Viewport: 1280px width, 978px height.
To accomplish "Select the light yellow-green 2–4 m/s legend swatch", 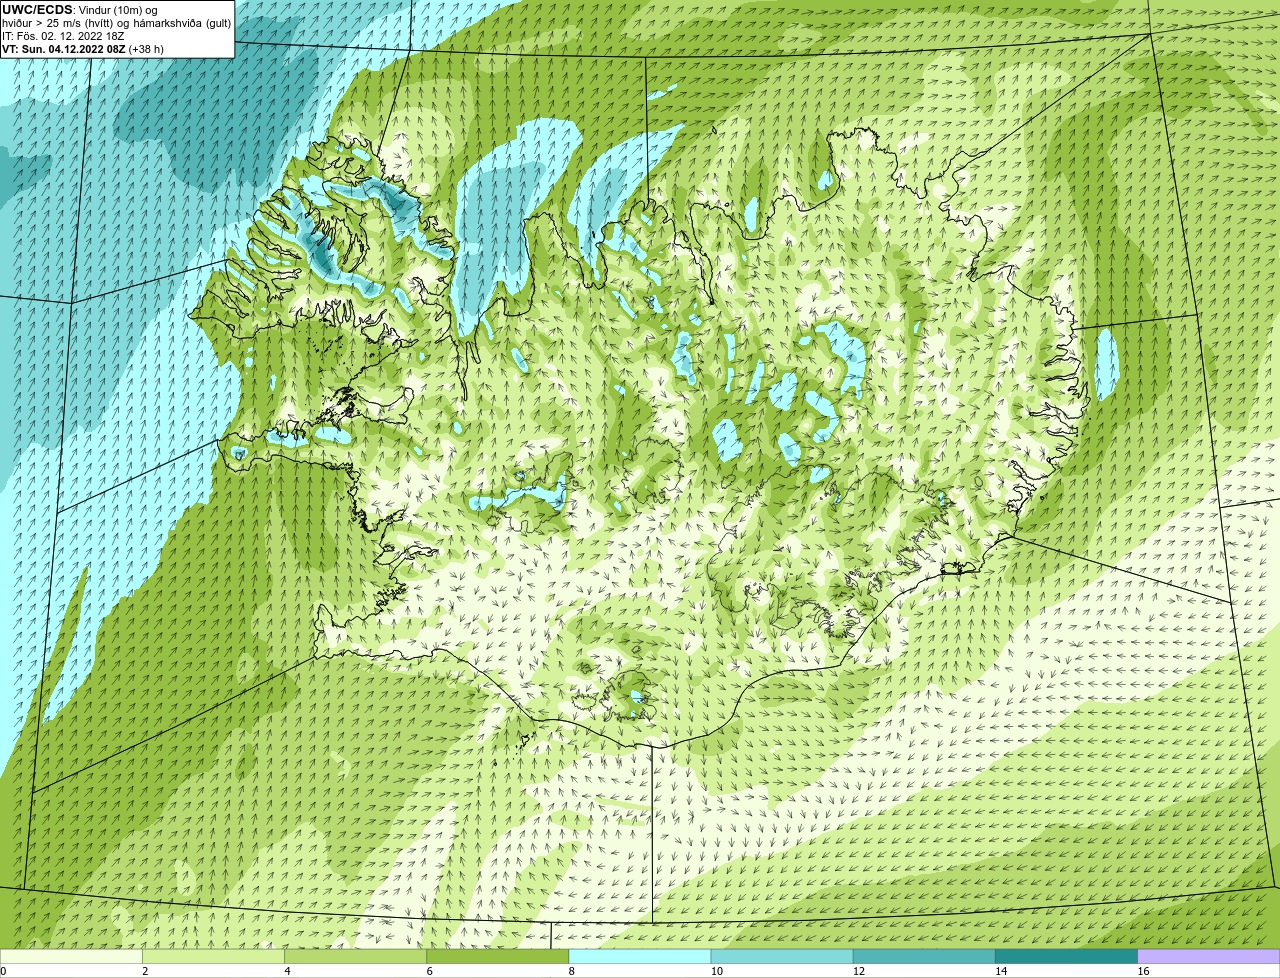I will pos(213,957).
